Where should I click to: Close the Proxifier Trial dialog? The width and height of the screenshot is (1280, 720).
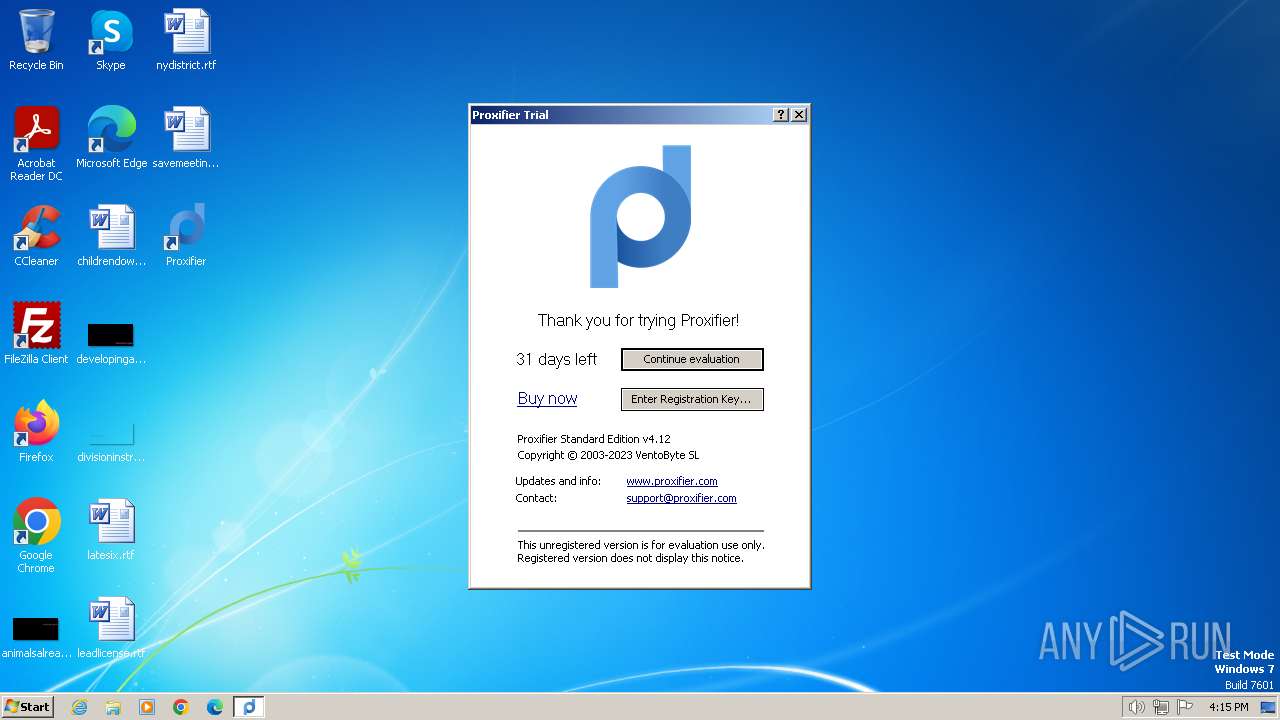point(799,115)
